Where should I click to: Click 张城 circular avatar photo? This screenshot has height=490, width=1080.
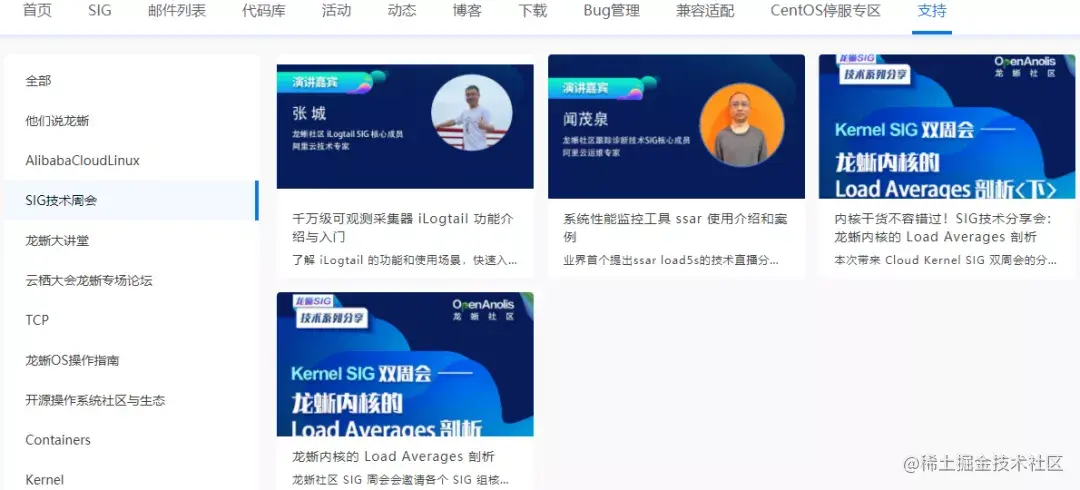[472, 112]
